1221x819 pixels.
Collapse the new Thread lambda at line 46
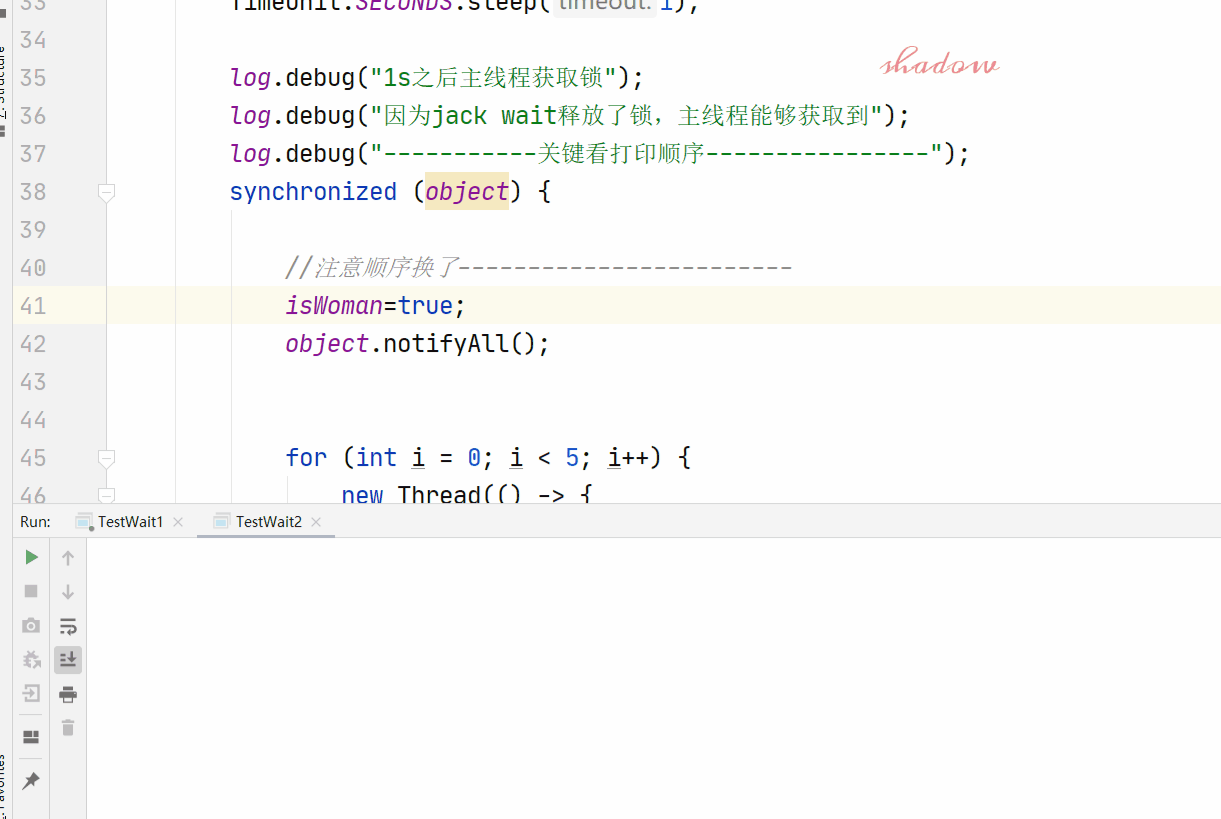coord(107,495)
